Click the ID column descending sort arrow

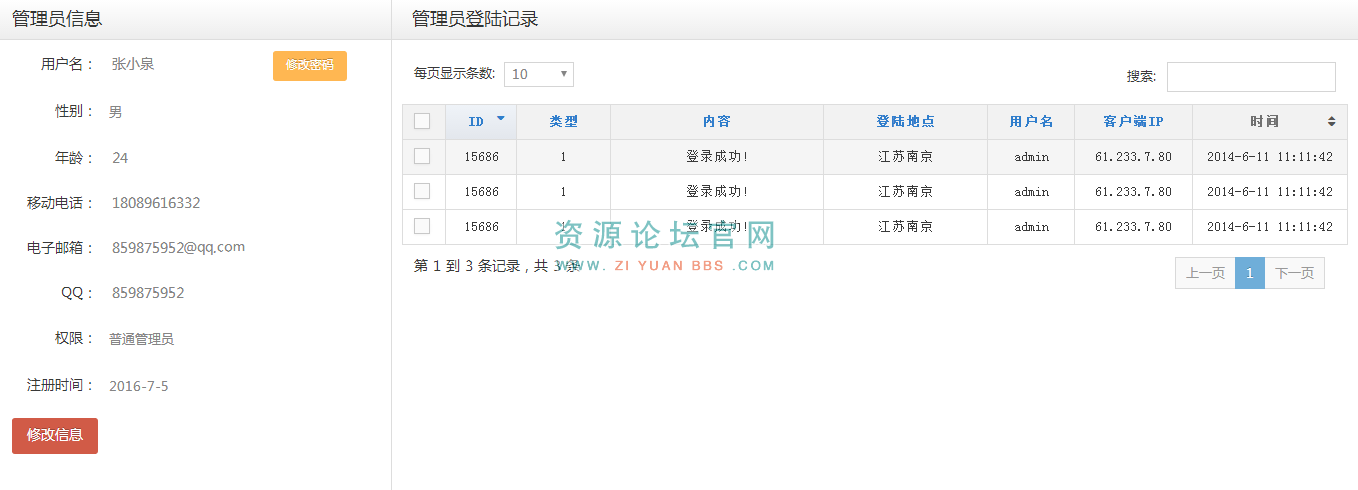[501, 118]
